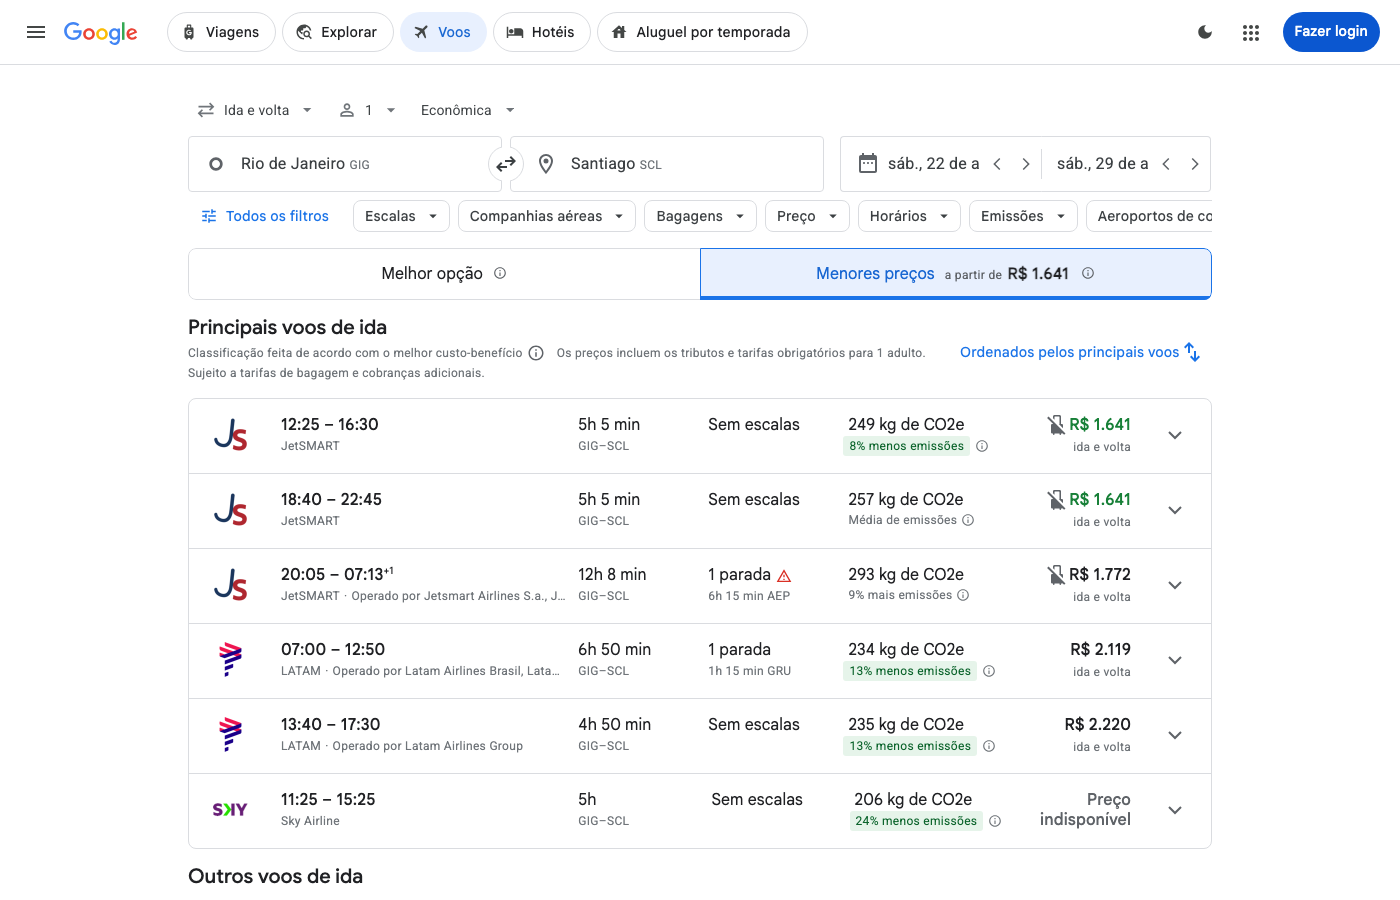Edit the Santiago destination field
This screenshot has width=1400, height=900.
(x=667, y=164)
